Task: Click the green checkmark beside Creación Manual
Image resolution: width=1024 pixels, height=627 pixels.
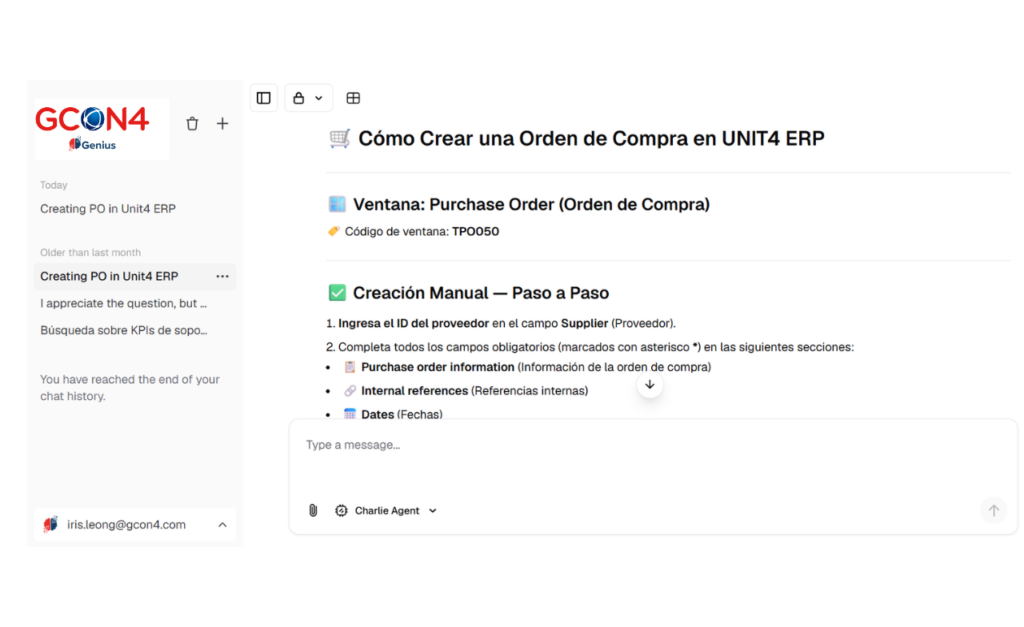Action: click(337, 293)
